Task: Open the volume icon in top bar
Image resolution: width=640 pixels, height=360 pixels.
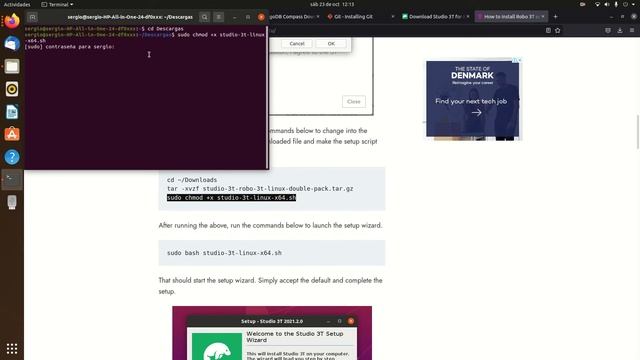Action: tap(607, 4)
